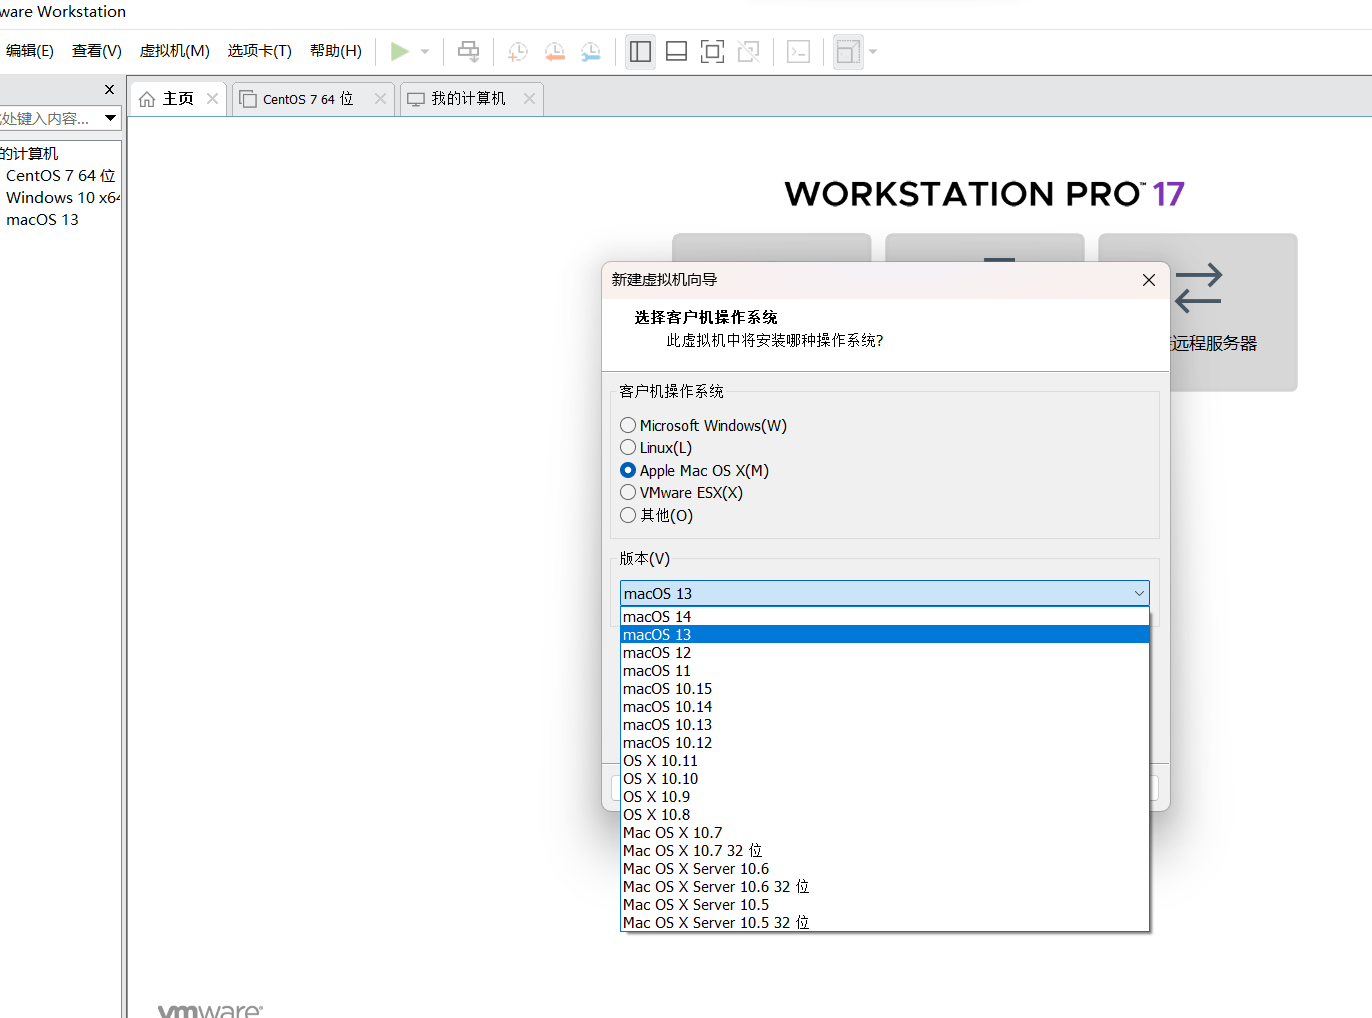1372x1018 pixels.
Task: Select CentOS 7 64 位 in library tree
Action: click(61, 176)
